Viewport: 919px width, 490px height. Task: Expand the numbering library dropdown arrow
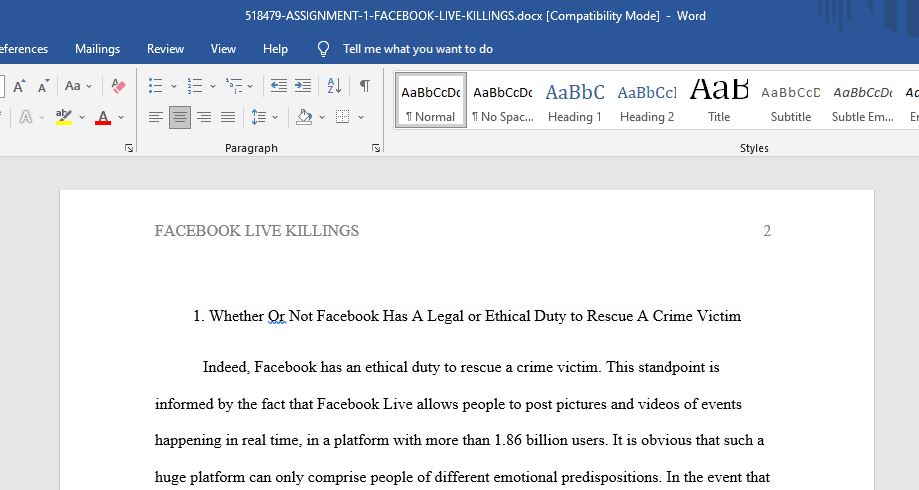[213, 87]
